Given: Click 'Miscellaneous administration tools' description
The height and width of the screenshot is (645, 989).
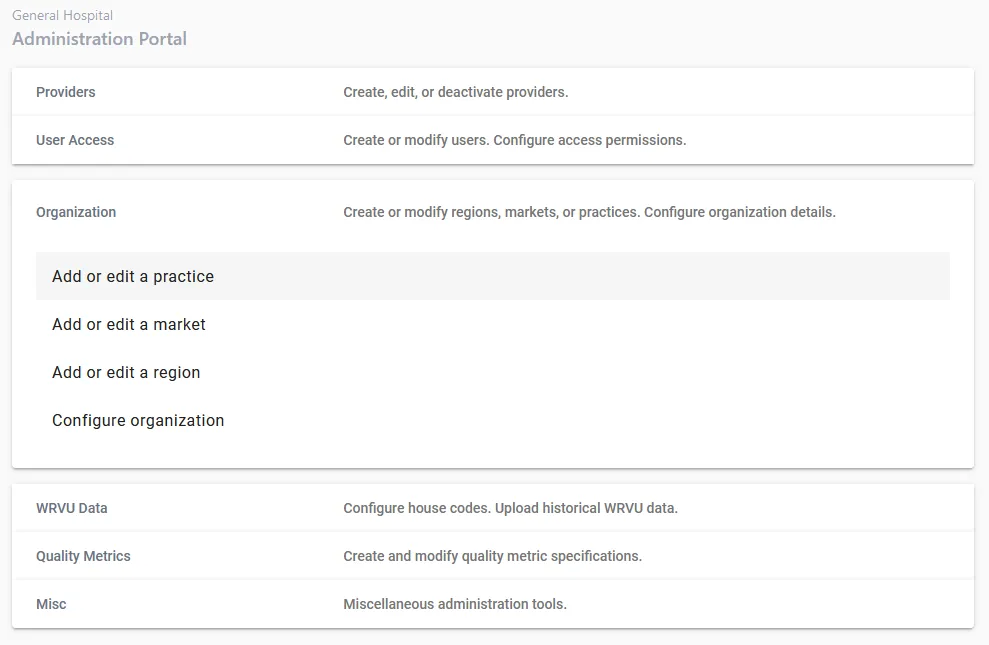Looking at the screenshot, I should click(455, 604).
